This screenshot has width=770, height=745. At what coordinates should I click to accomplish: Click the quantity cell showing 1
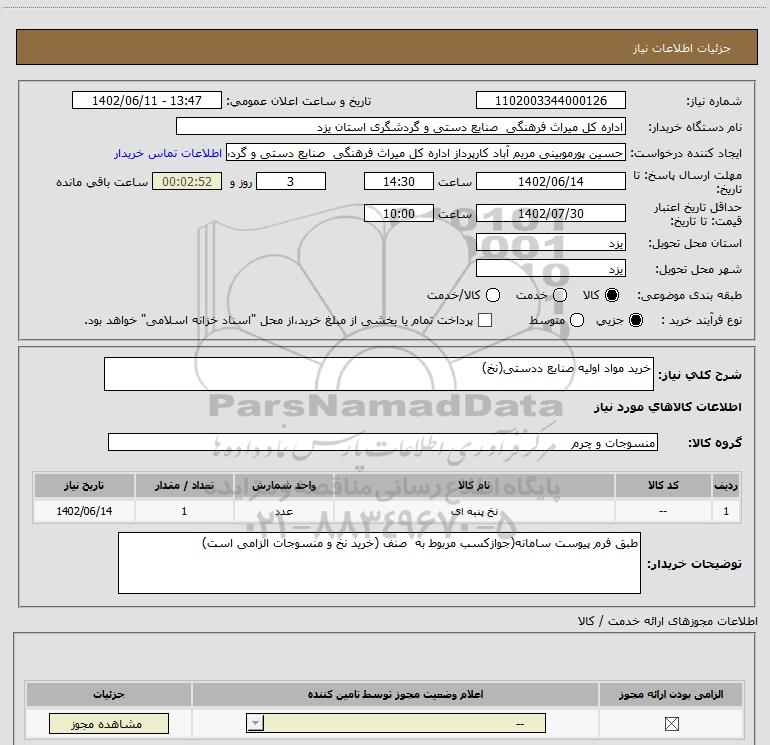[x=184, y=511]
